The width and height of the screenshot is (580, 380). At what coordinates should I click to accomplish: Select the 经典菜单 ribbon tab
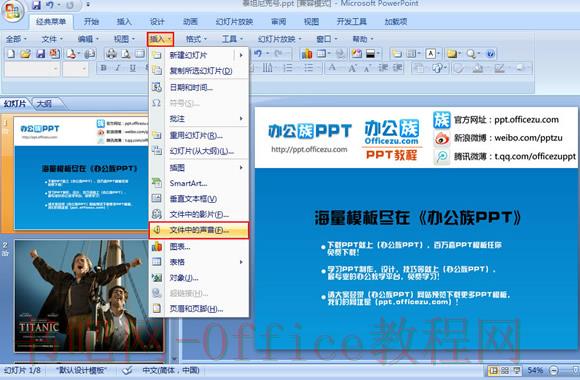click(x=51, y=21)
